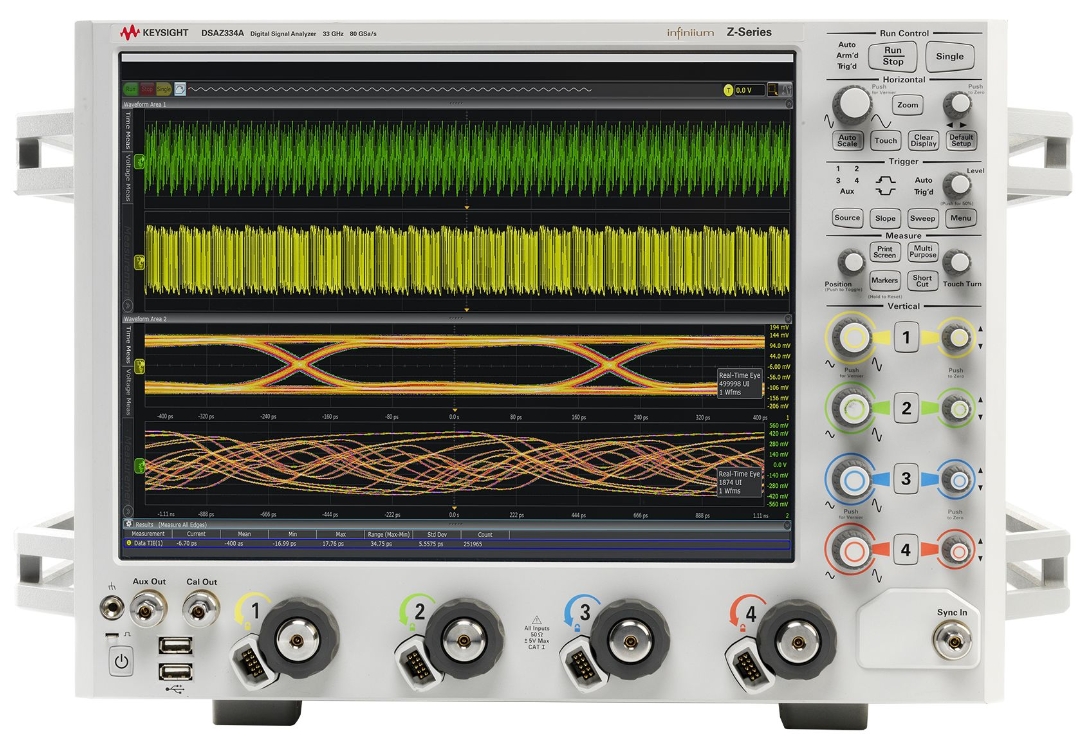Image resolution: width=1083 pixels, height=743 pixels.
Task: Click the channel 1 source icon beside green waveform
Action: (x=141, y=161)
